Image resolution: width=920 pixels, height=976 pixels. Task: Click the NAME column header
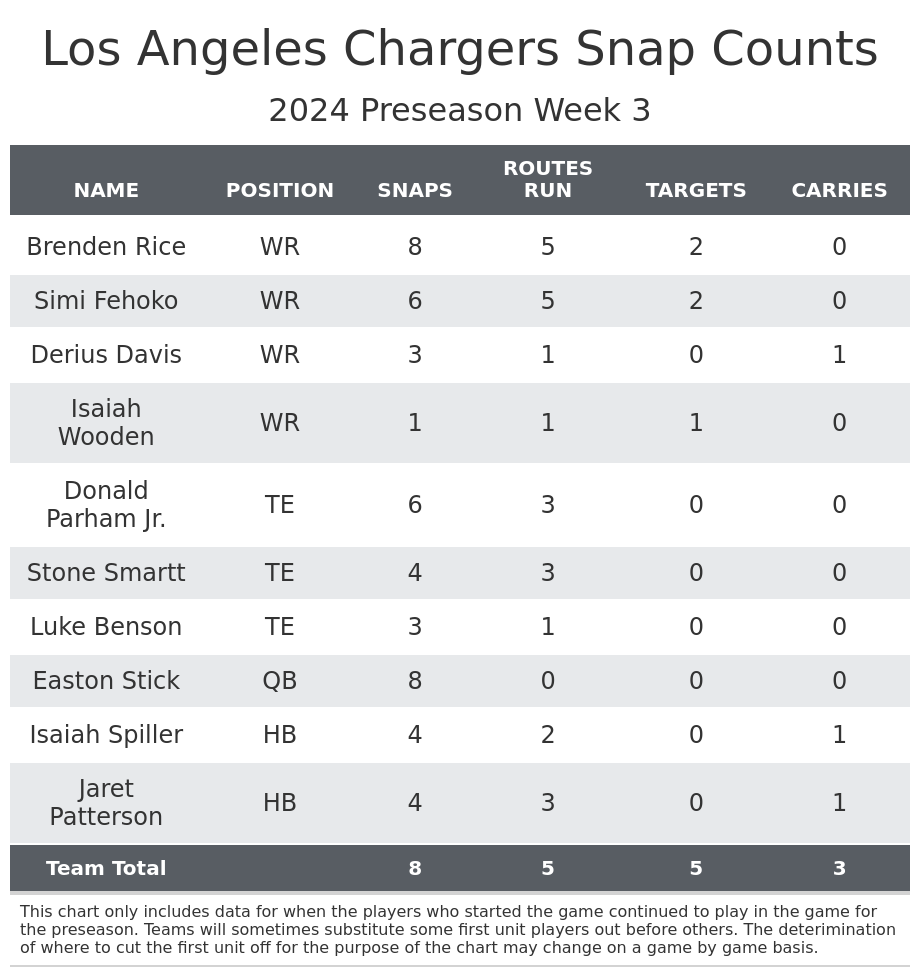(106, 190)
